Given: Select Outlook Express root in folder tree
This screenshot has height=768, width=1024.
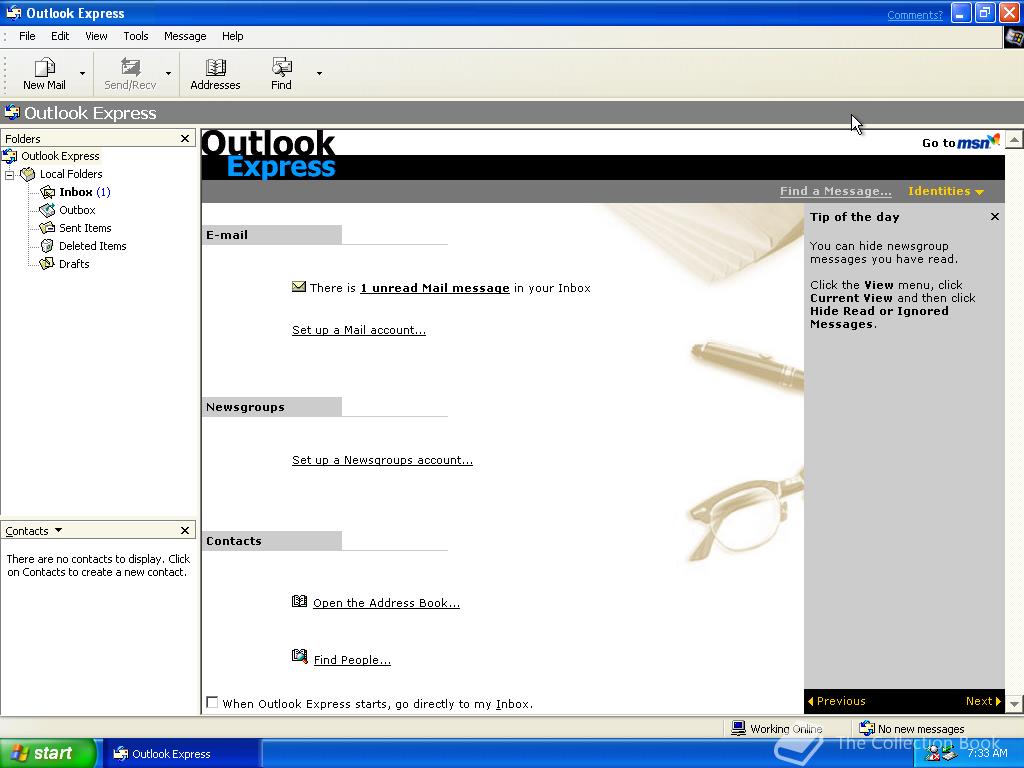Looking at the screenshot, I should pos(60,156).
